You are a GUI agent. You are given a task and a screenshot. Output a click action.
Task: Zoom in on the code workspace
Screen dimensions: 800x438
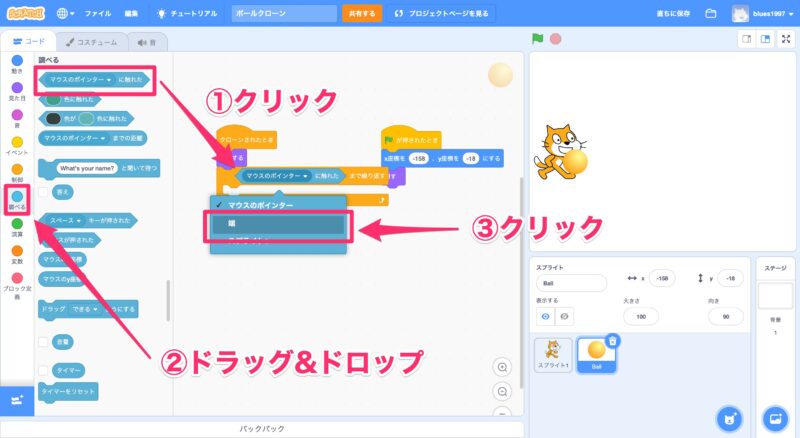click(503, 367)
